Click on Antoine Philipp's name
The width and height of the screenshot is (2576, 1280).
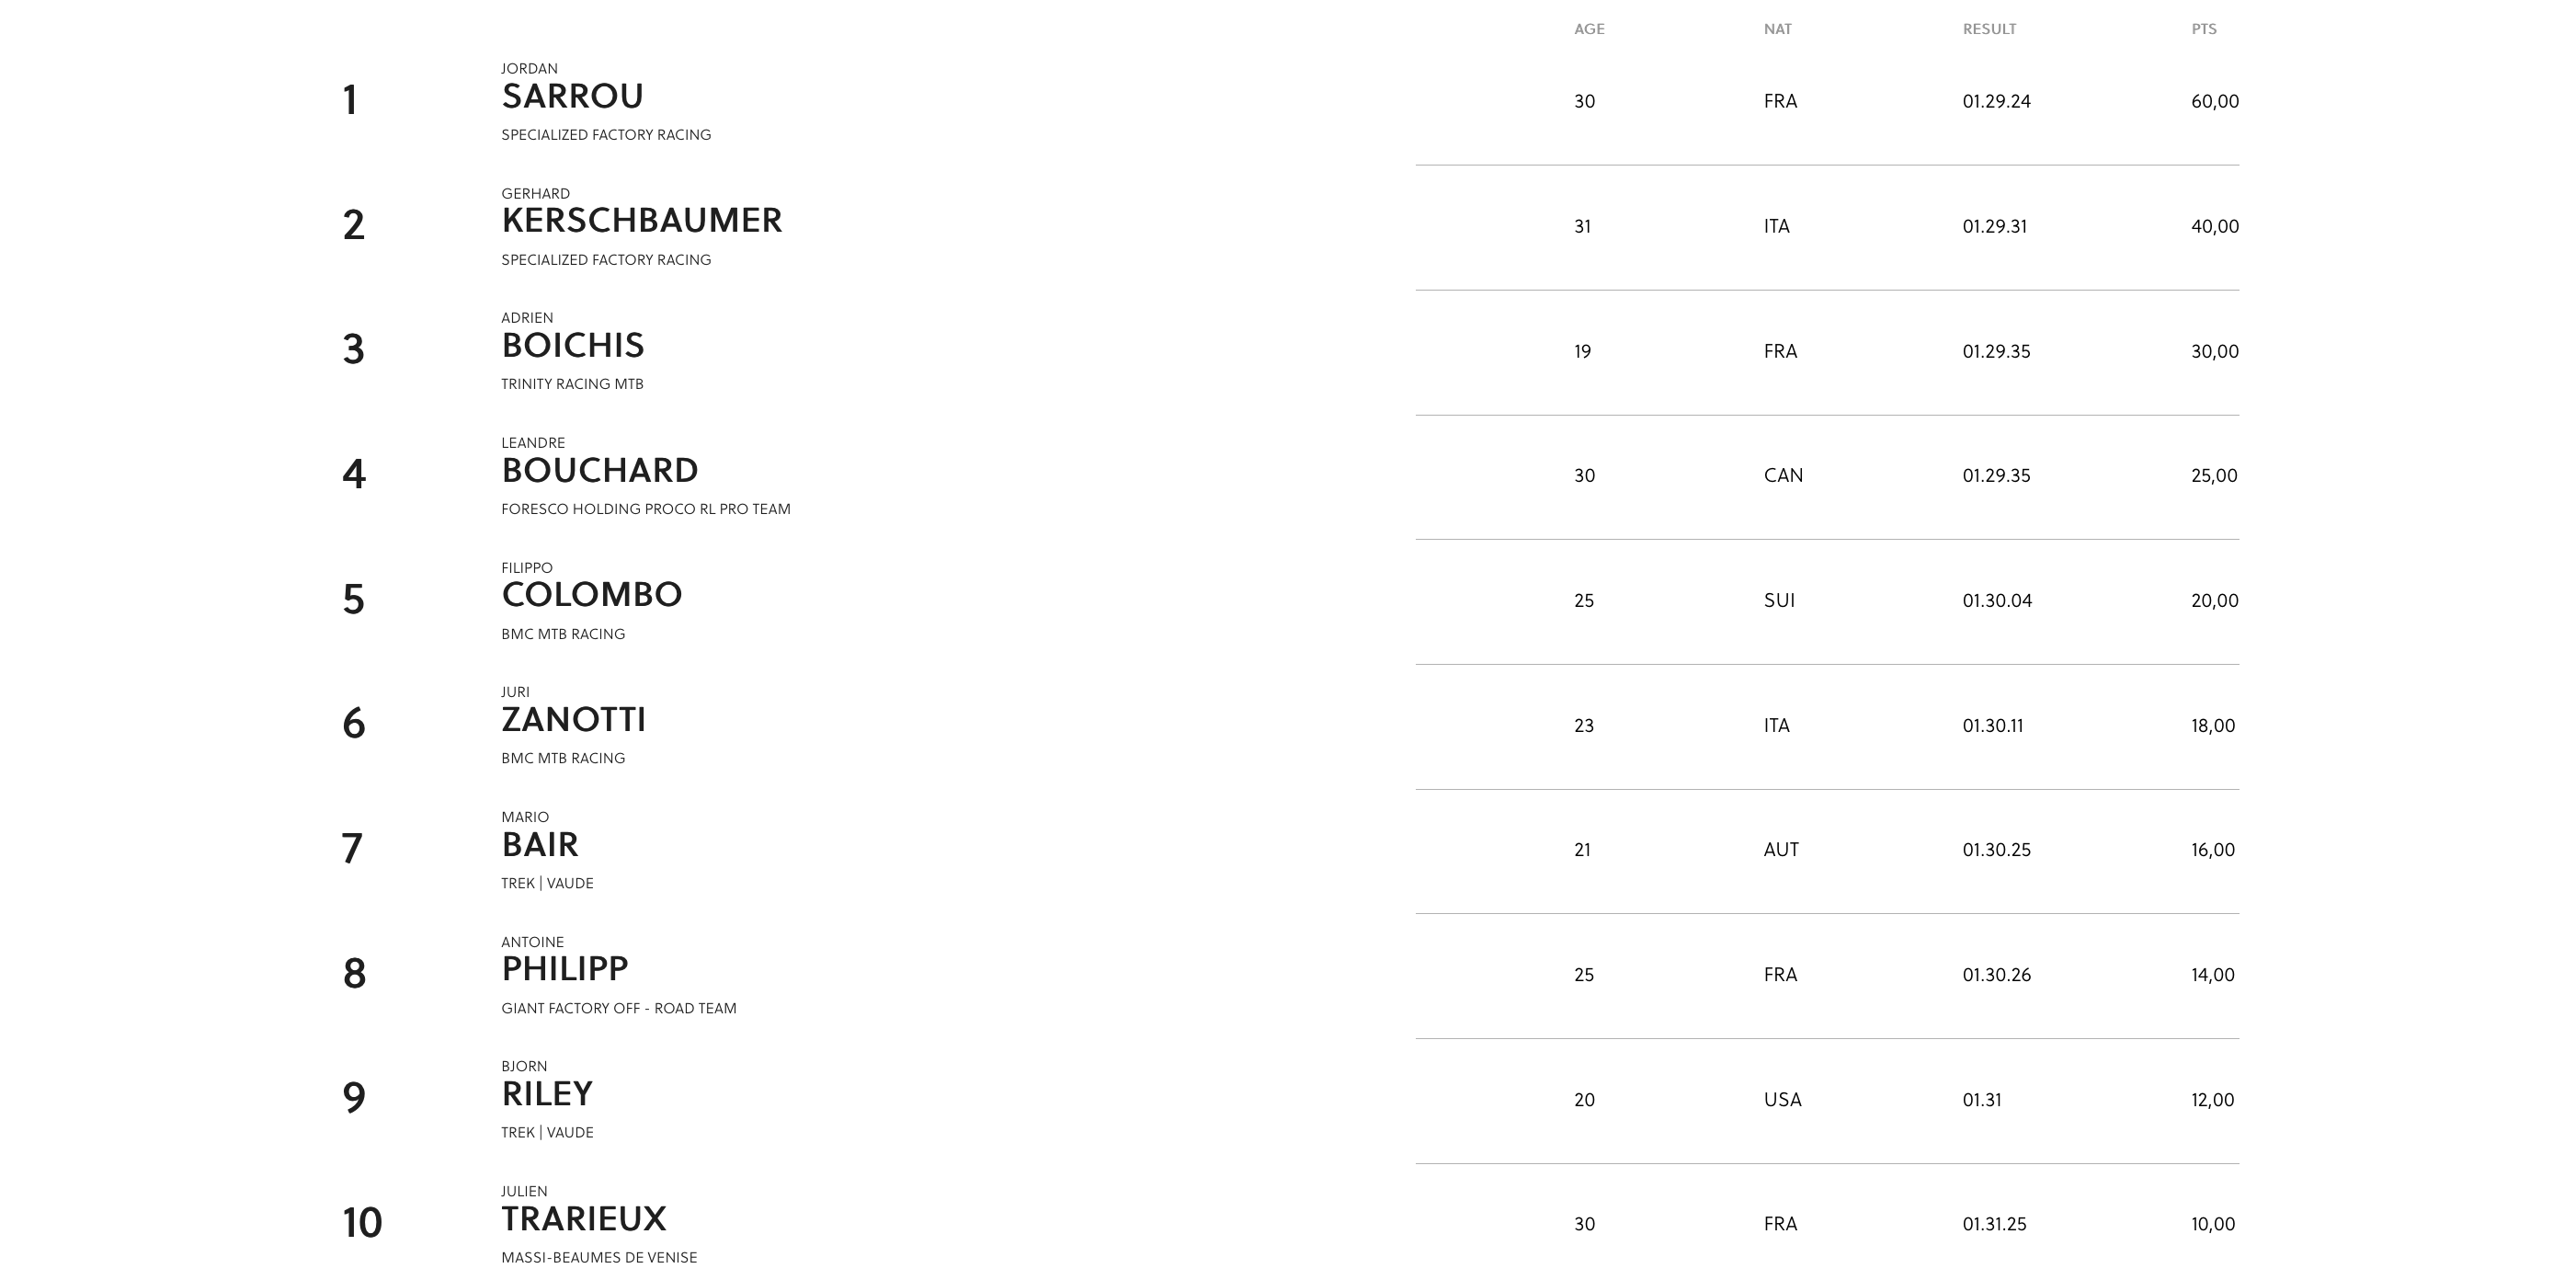[x=564, y=969]
